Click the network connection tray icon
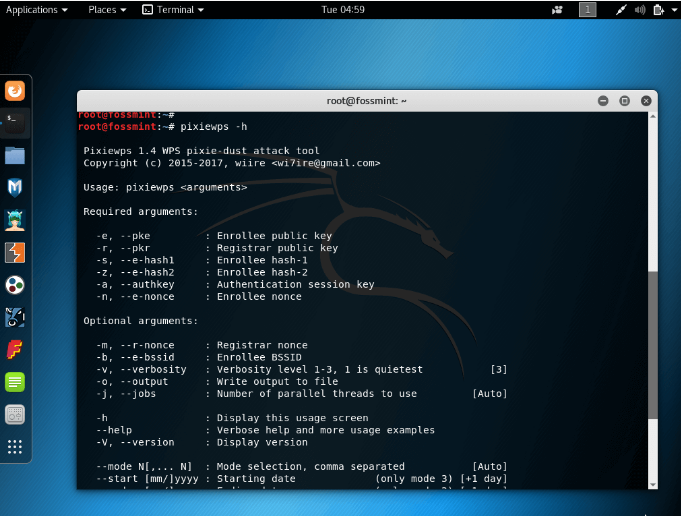681x516 pixels. tap(621, 10)
